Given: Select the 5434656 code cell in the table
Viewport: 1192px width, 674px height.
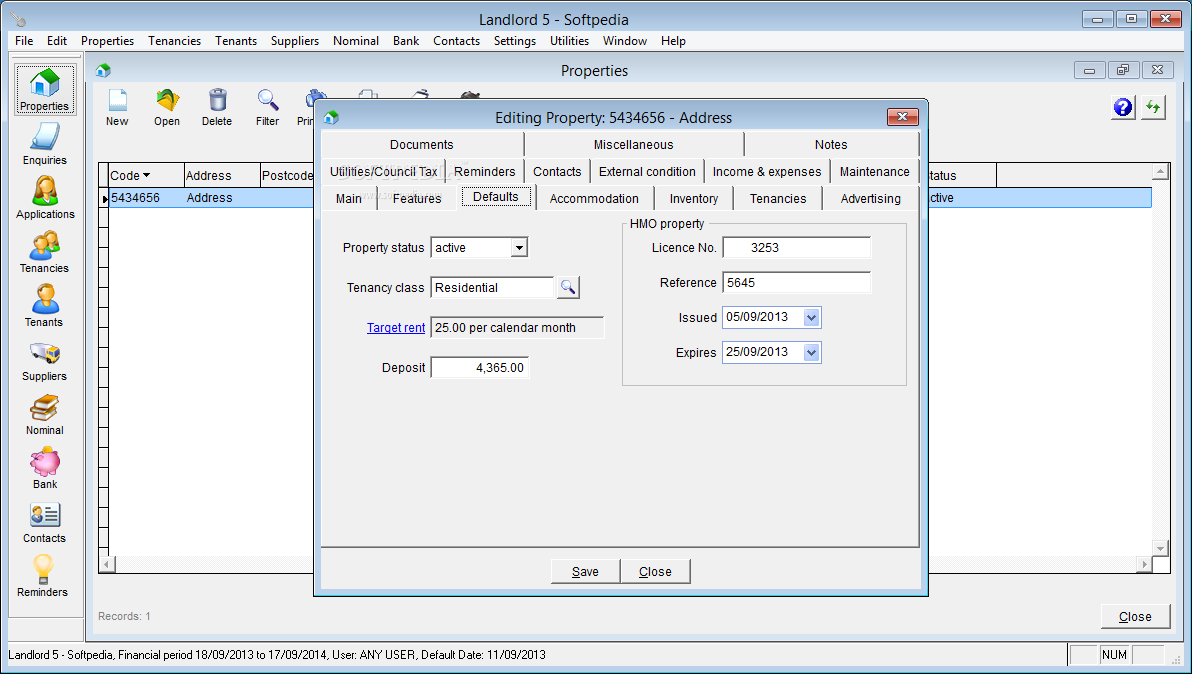Looking at the screenshot, I should pos(146,198).
